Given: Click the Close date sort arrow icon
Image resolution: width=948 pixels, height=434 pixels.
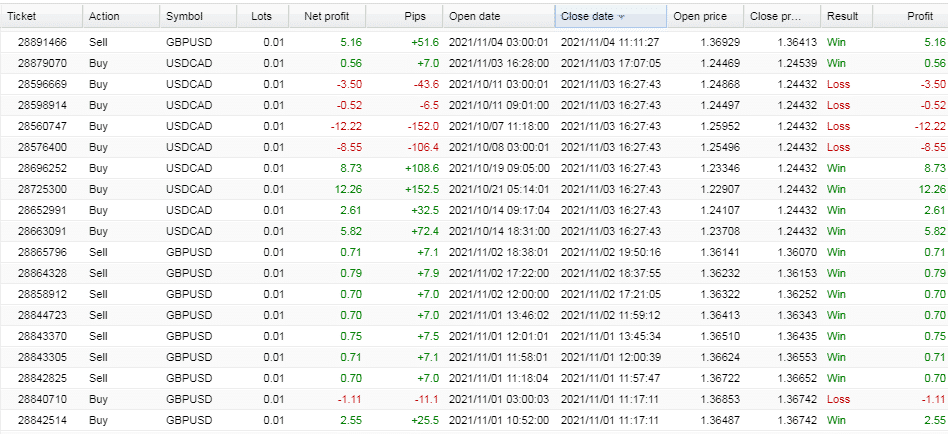Looking at the screenshot, I should 621,17.
